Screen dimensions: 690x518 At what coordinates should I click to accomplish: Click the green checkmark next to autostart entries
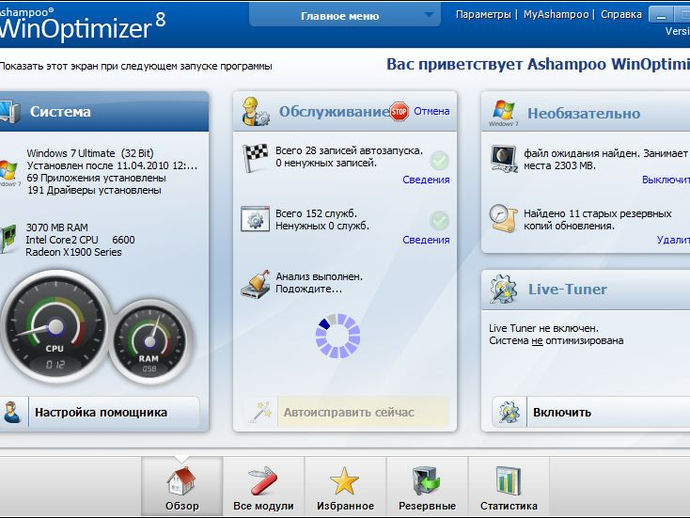click(x=439, y=160)
